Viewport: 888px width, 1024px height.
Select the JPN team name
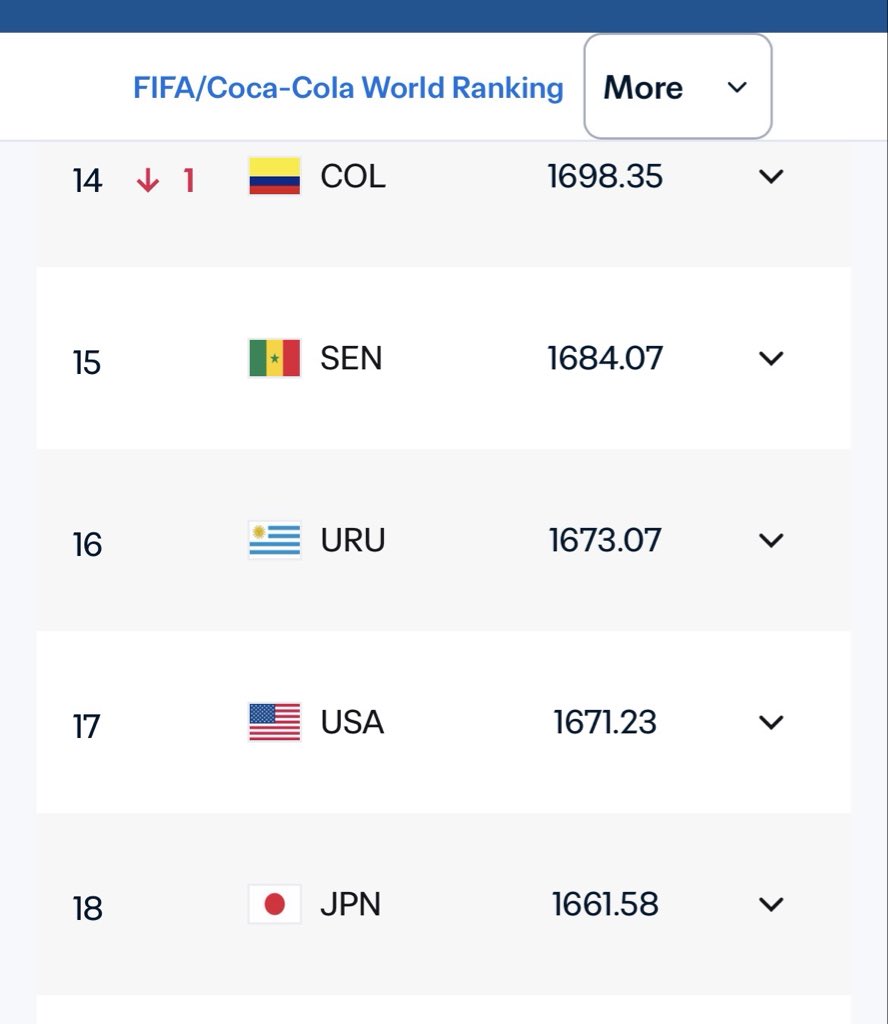[351, 904]
